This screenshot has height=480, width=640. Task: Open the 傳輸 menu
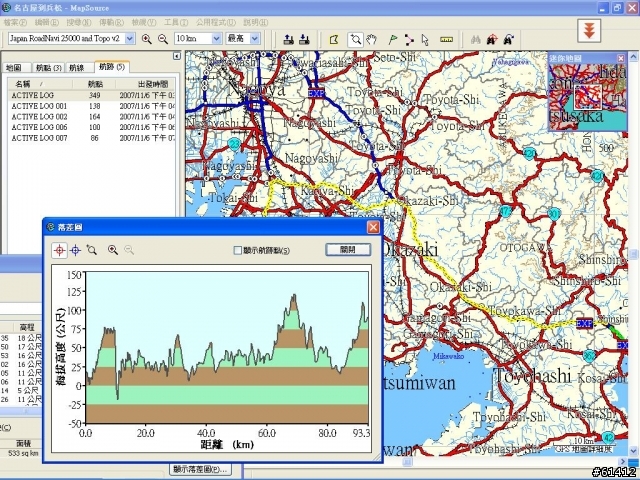point(111,22)
